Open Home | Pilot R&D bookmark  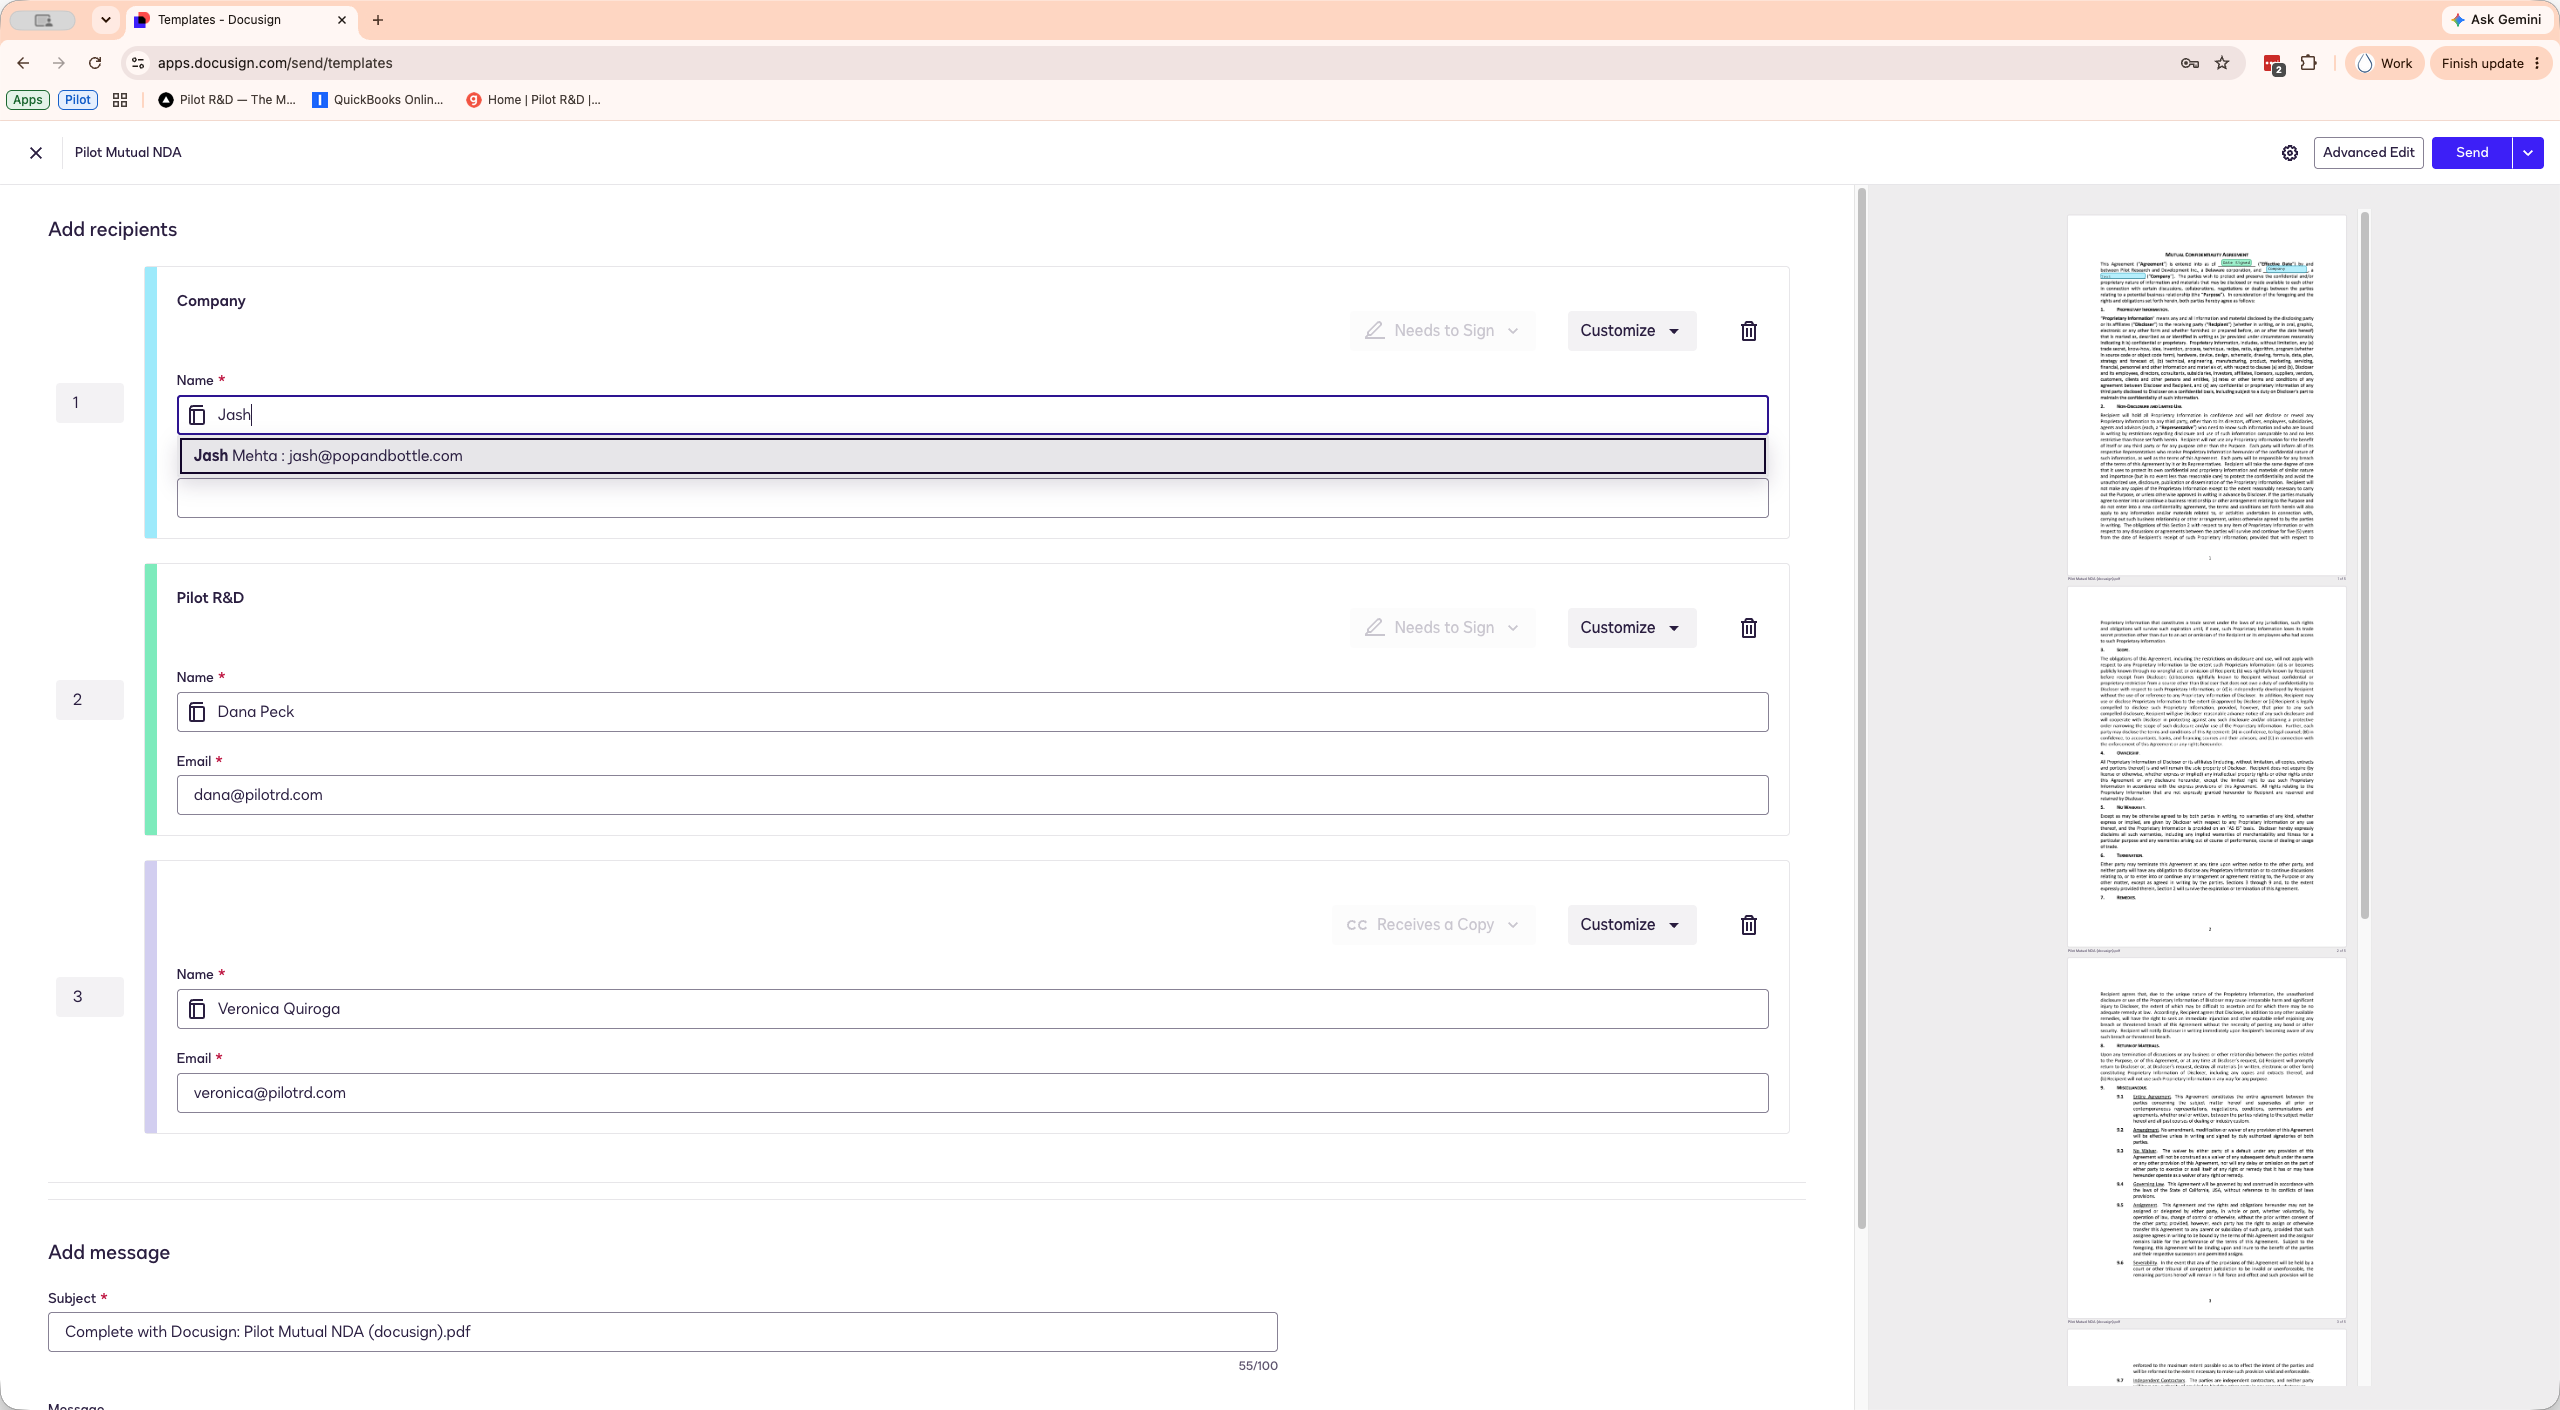[x=533, y=100]
